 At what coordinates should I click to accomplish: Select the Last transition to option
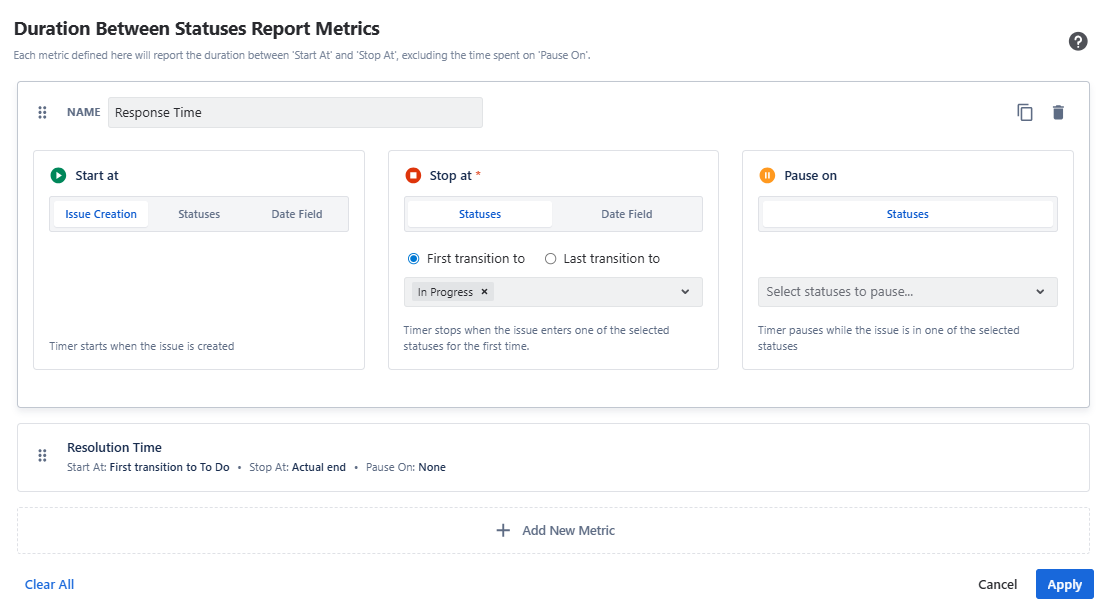click(551, 258)
